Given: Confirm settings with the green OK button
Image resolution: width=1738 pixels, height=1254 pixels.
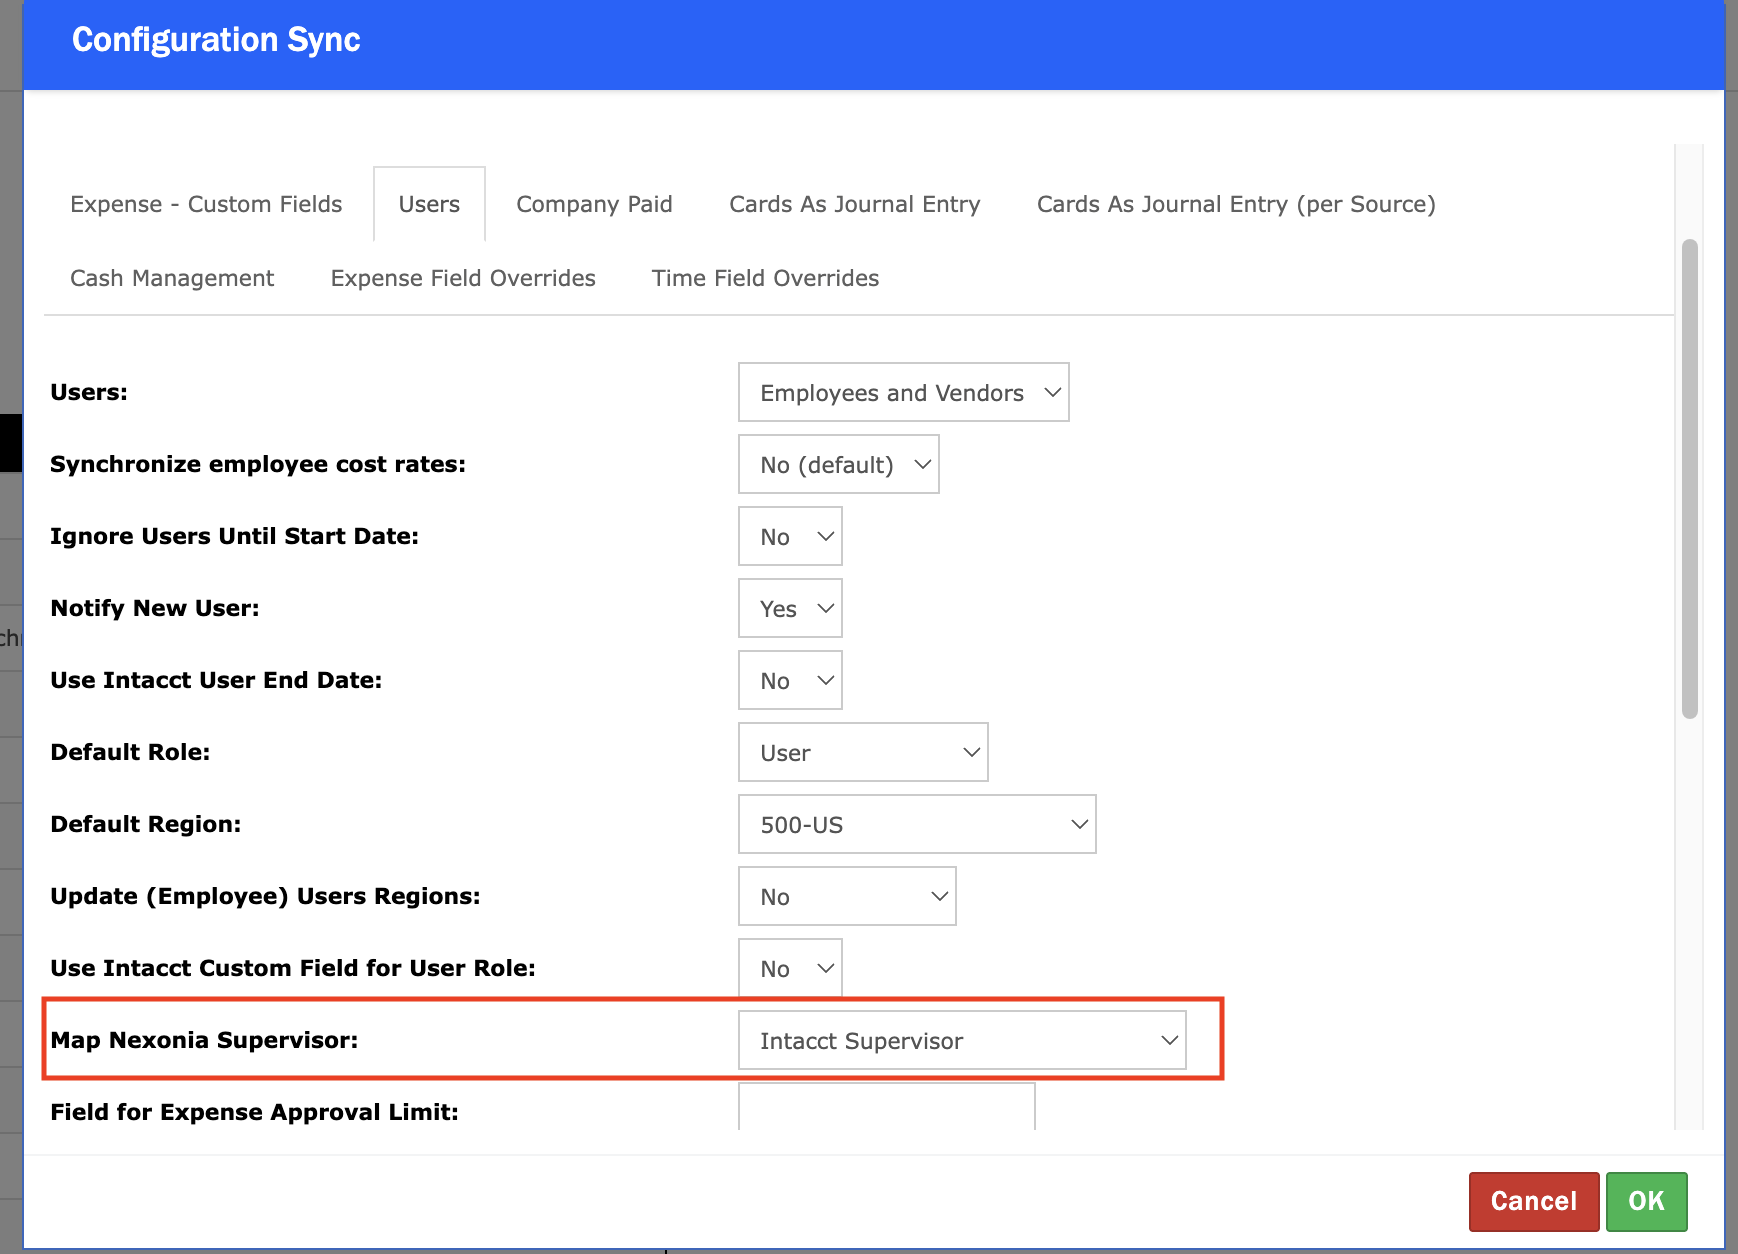Looking at the screenshot, I should point(1646,1201).
